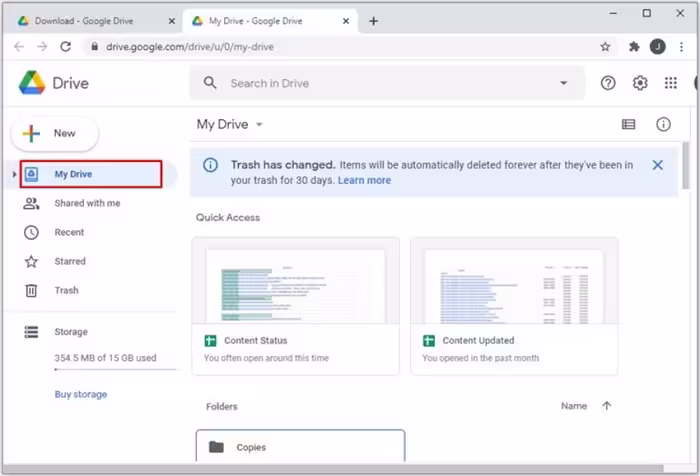Go back in browser
Screen dimensions: 700x476
(19, 46)
